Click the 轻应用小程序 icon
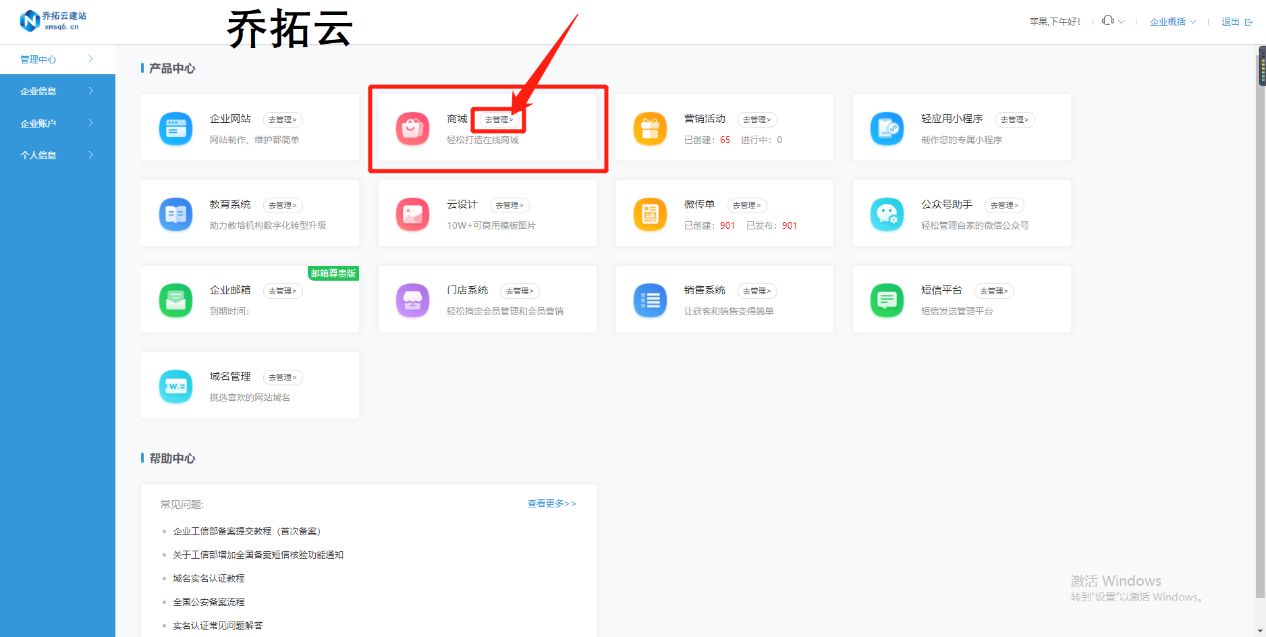Screen dimensions: 1266x637 [x=886, y=127]
